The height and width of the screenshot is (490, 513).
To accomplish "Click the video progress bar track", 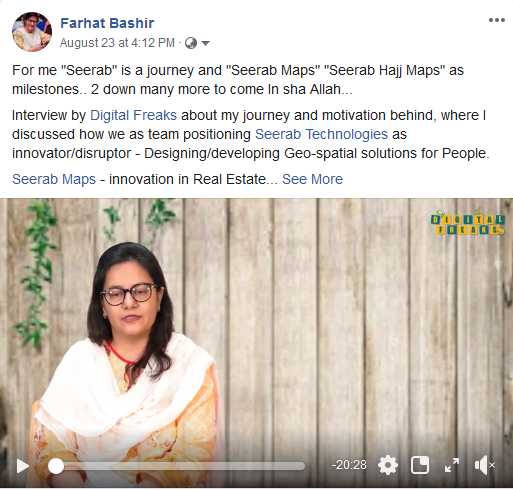I will tap(176, 466).
